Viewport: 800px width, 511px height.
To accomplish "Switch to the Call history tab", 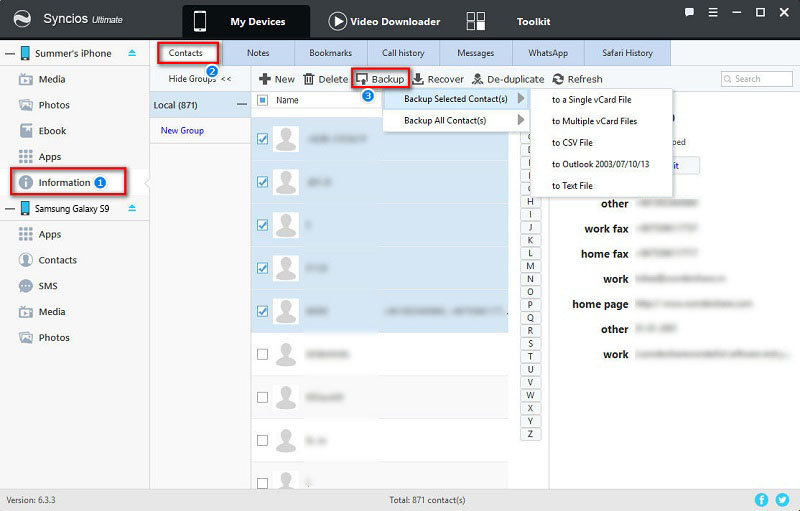I will coord(403,53).
